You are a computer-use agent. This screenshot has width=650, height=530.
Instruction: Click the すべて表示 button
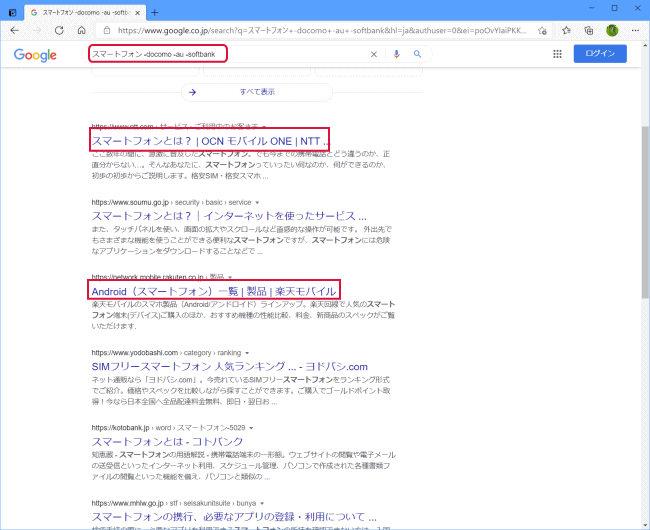[257, 92]
